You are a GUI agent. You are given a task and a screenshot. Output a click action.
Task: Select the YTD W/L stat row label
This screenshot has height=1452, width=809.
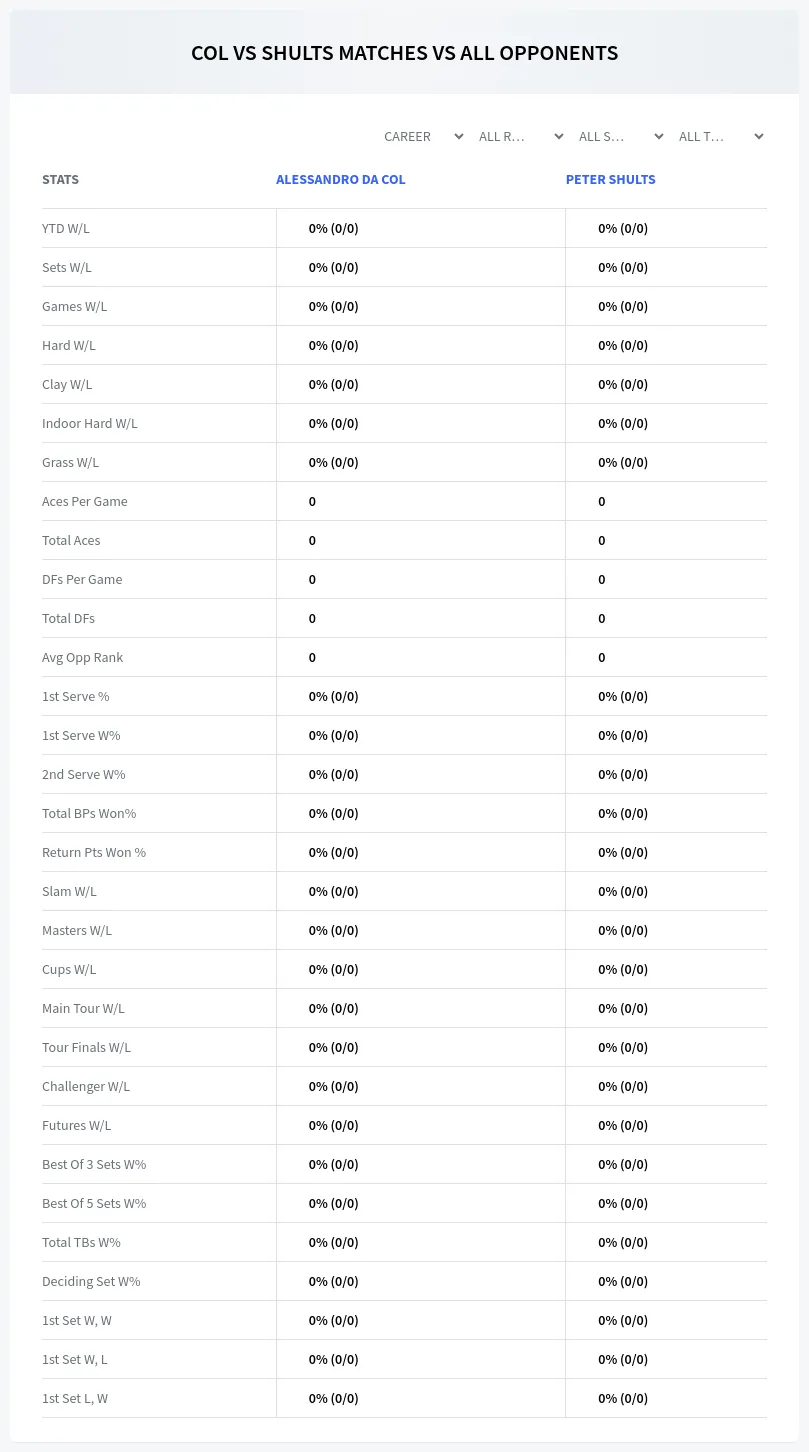click(x=66, y=228)
